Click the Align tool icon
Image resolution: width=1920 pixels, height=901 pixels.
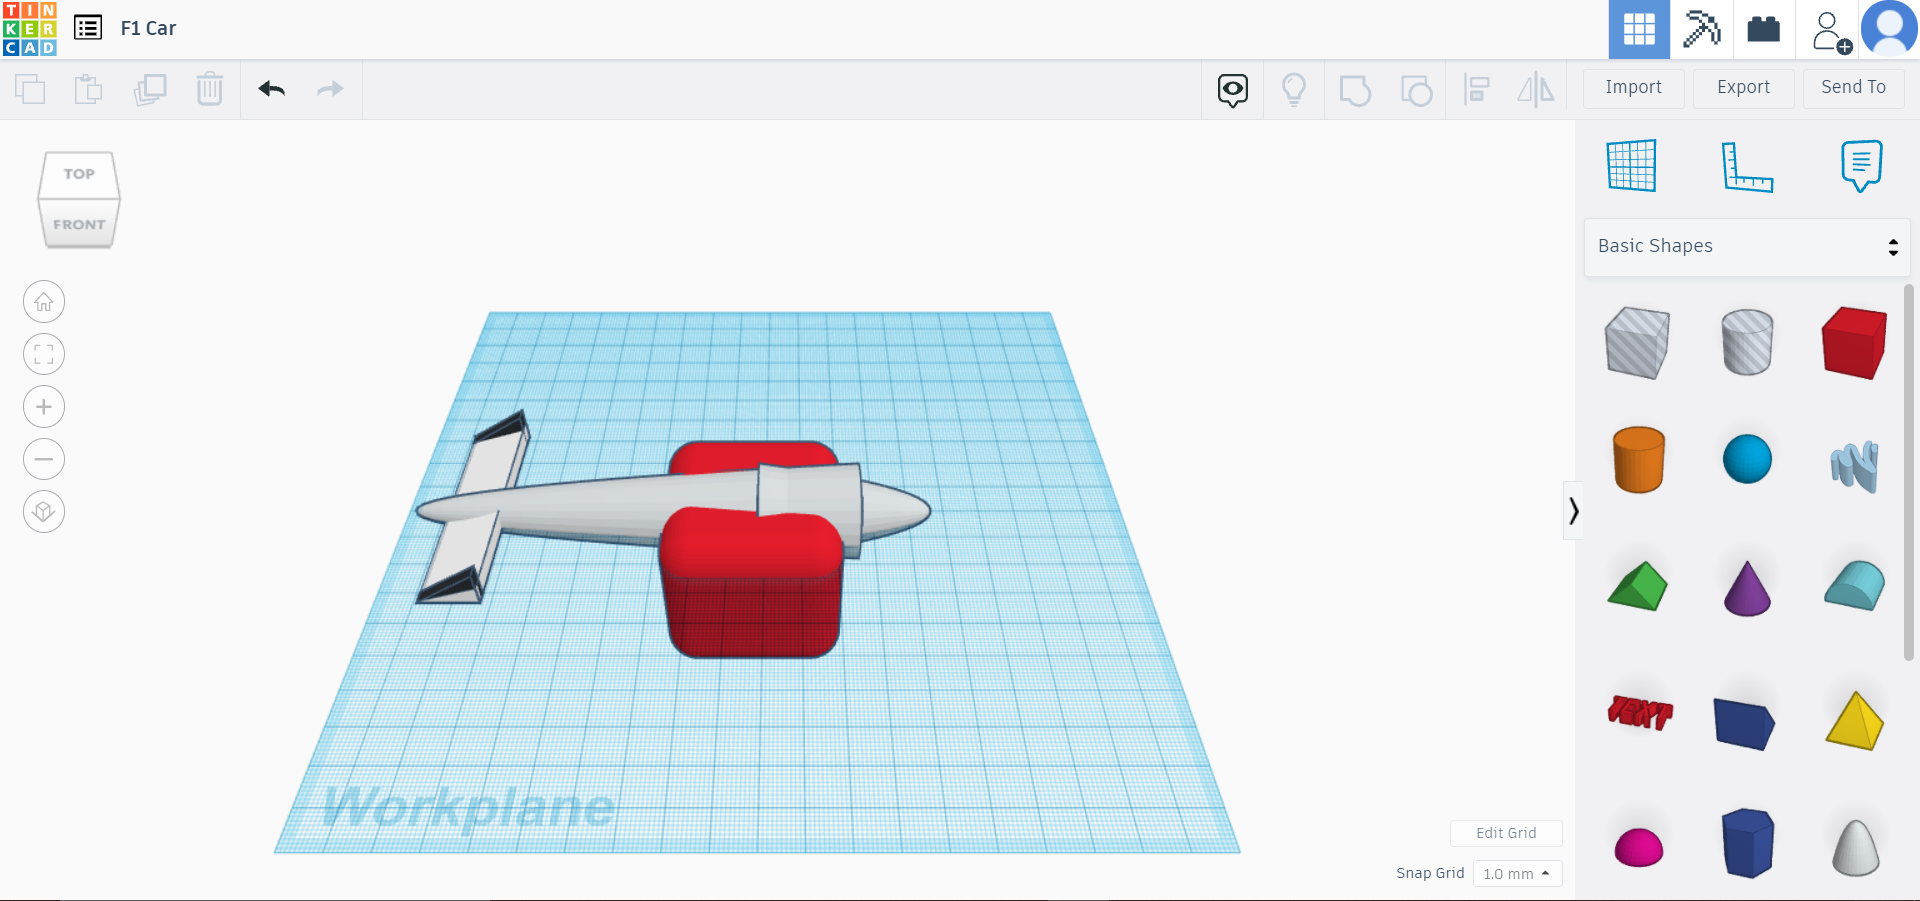1477,90
